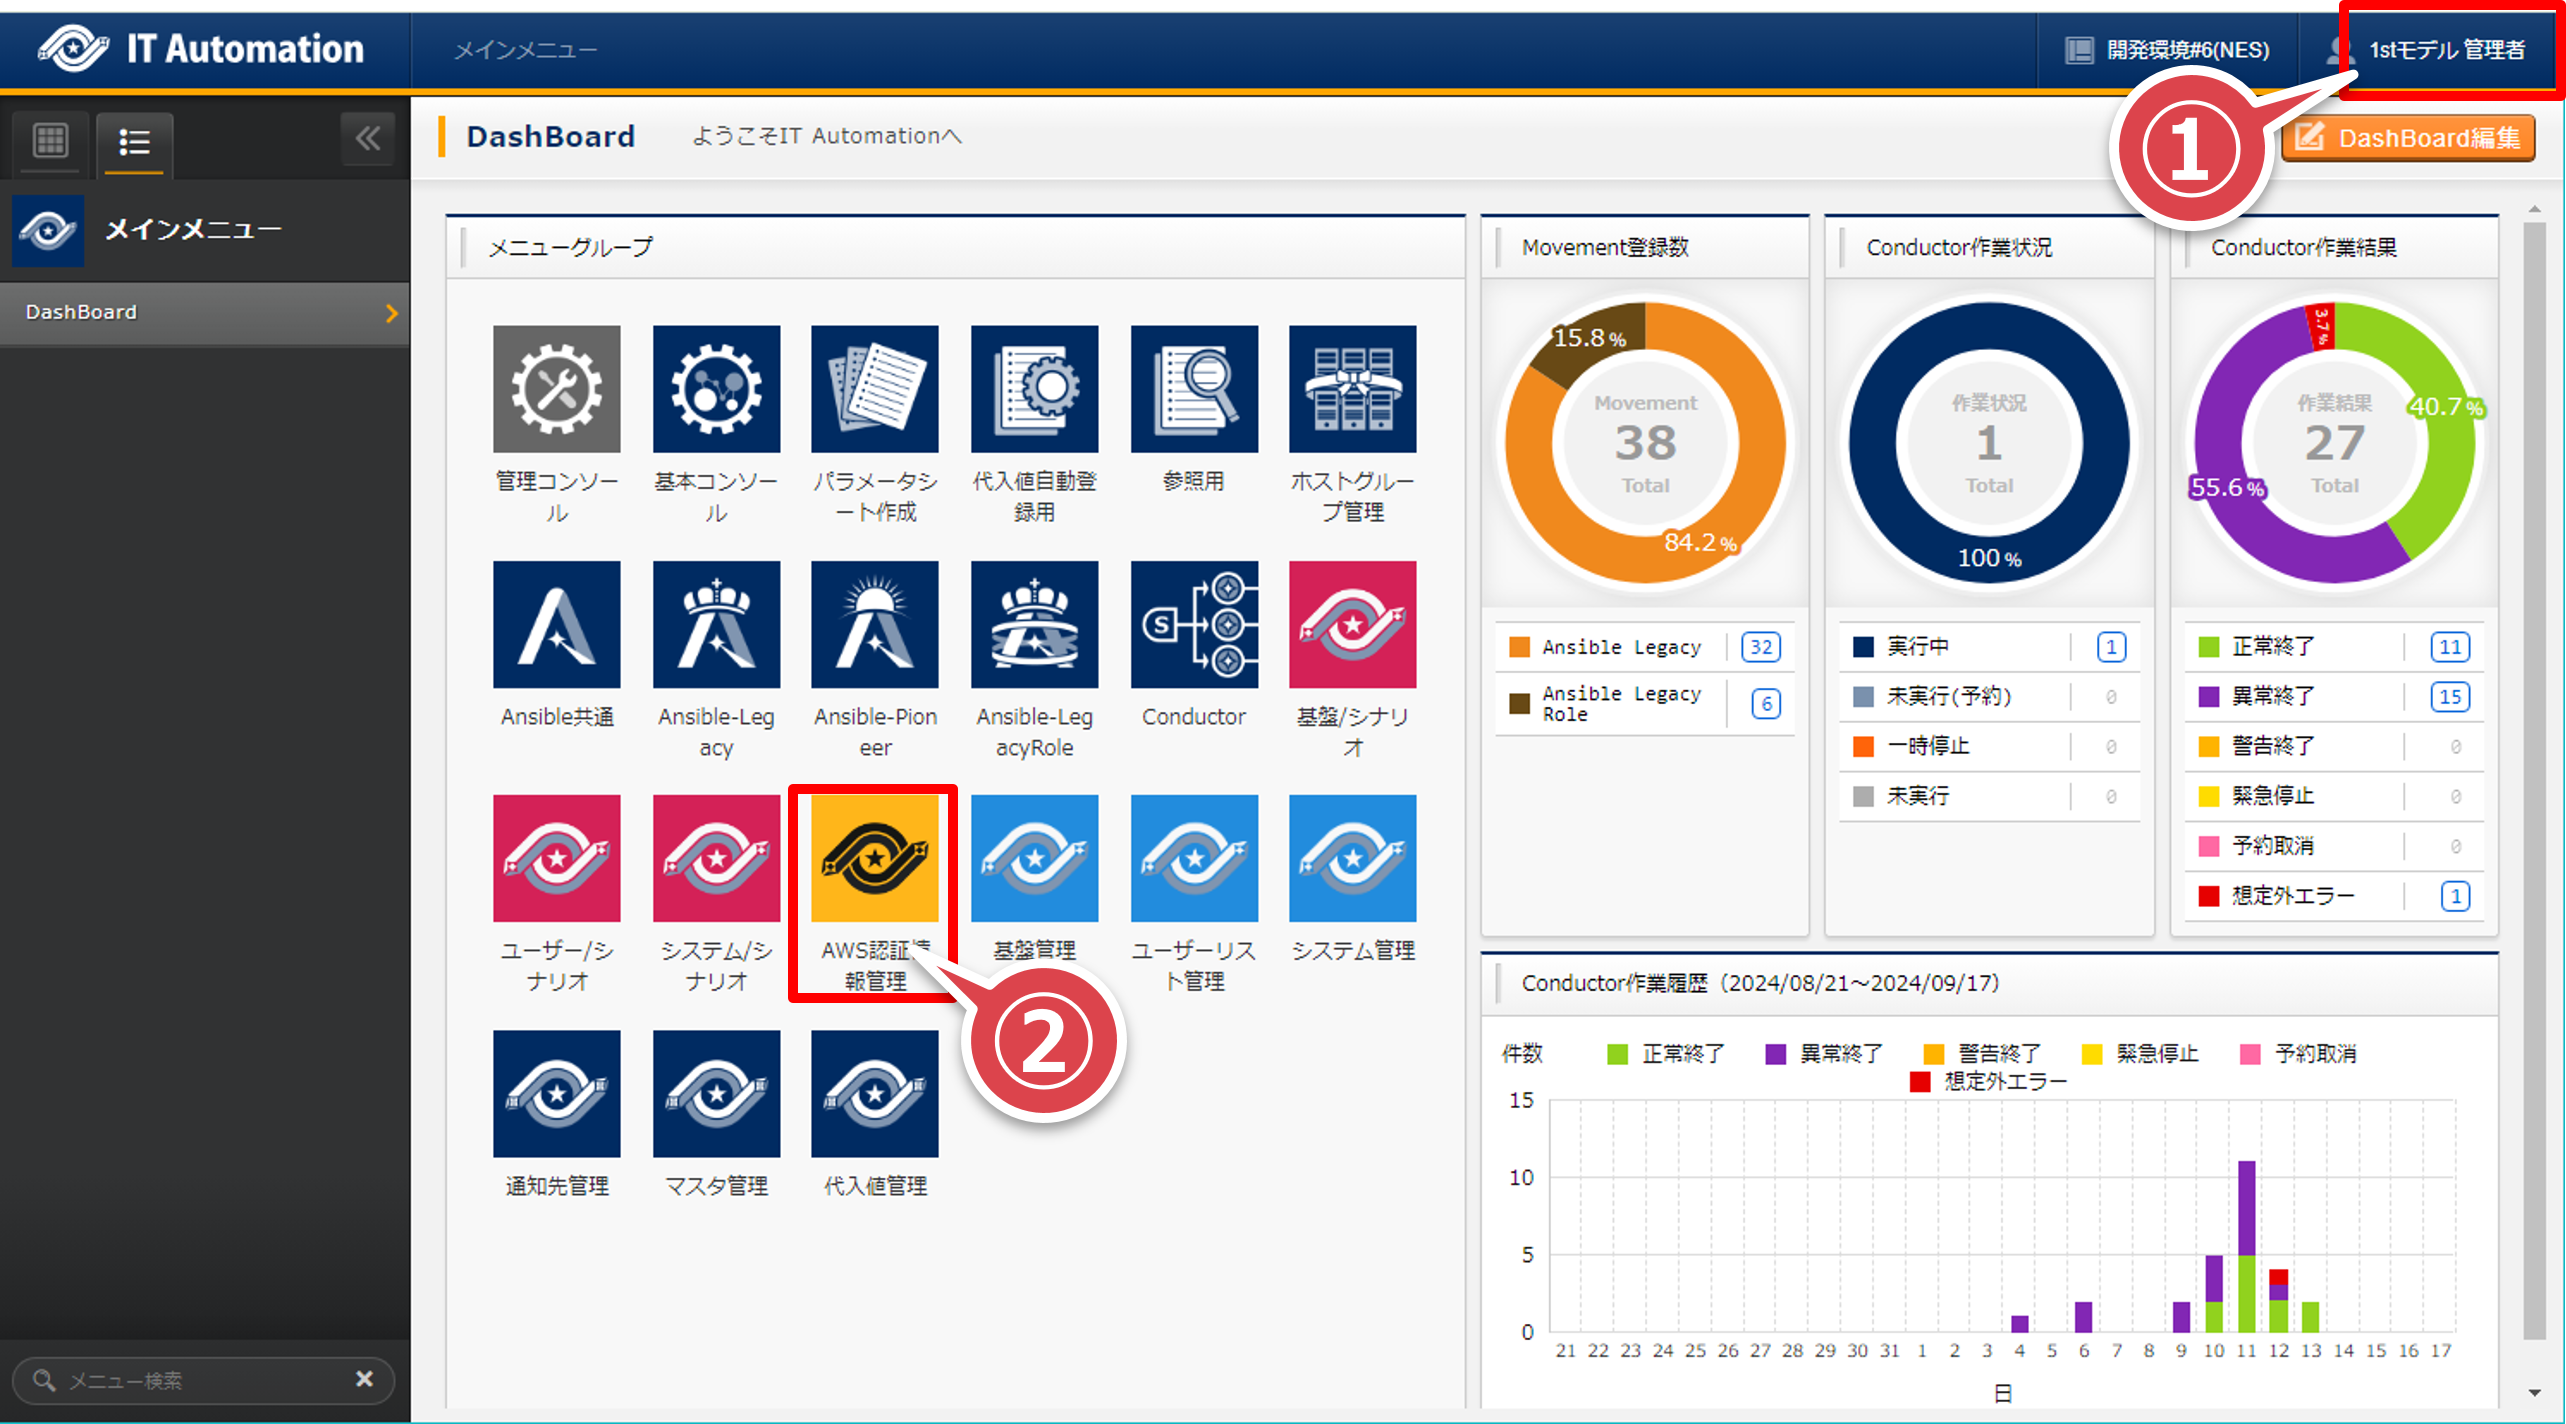Expand the DashBoard sidebar entry arrow
This screenshot has height=1424, width=2566.
coord(391,313)
